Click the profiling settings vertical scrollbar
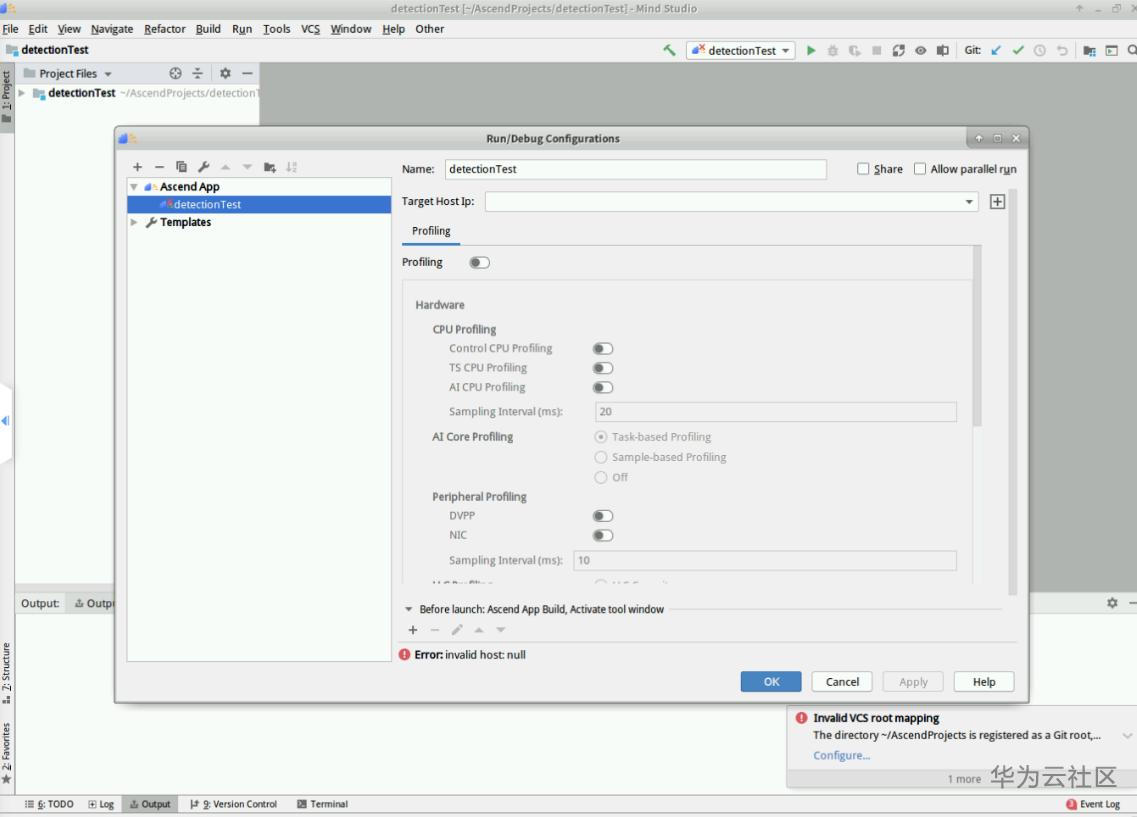This screenshot has height=817, width=1137. click(x=977, y=336)
